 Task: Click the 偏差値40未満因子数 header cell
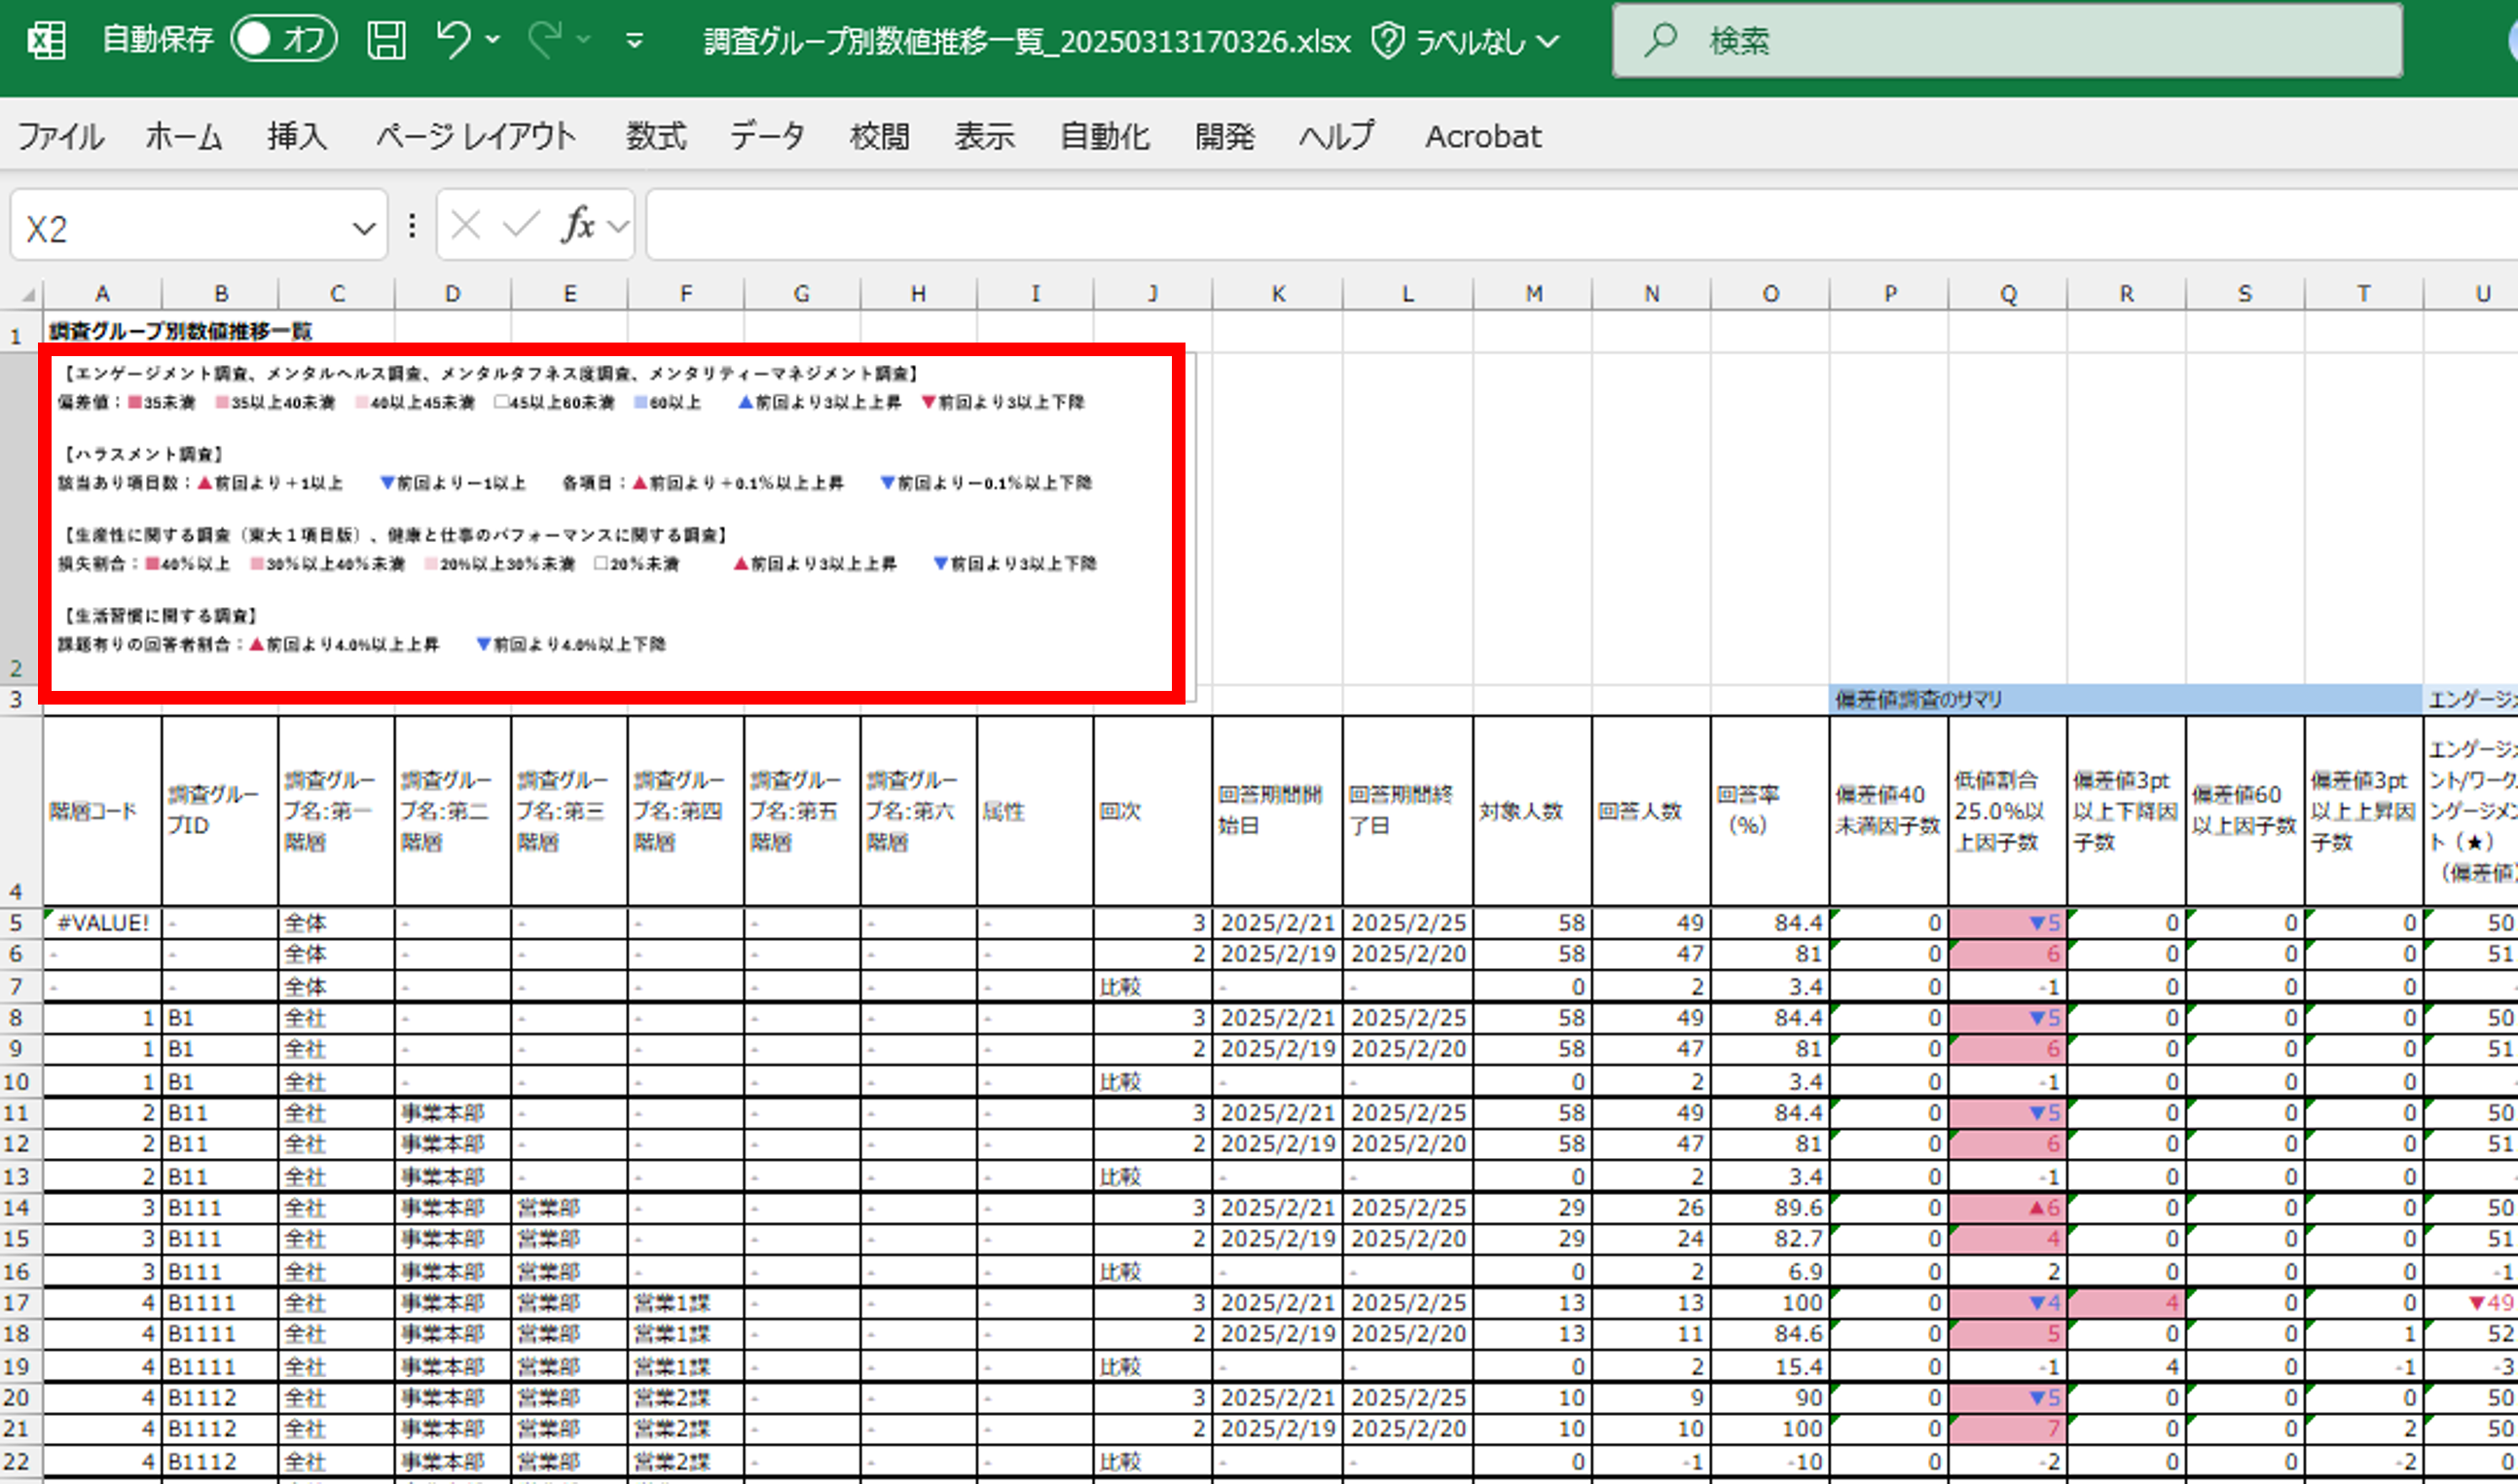point(1889,811)
